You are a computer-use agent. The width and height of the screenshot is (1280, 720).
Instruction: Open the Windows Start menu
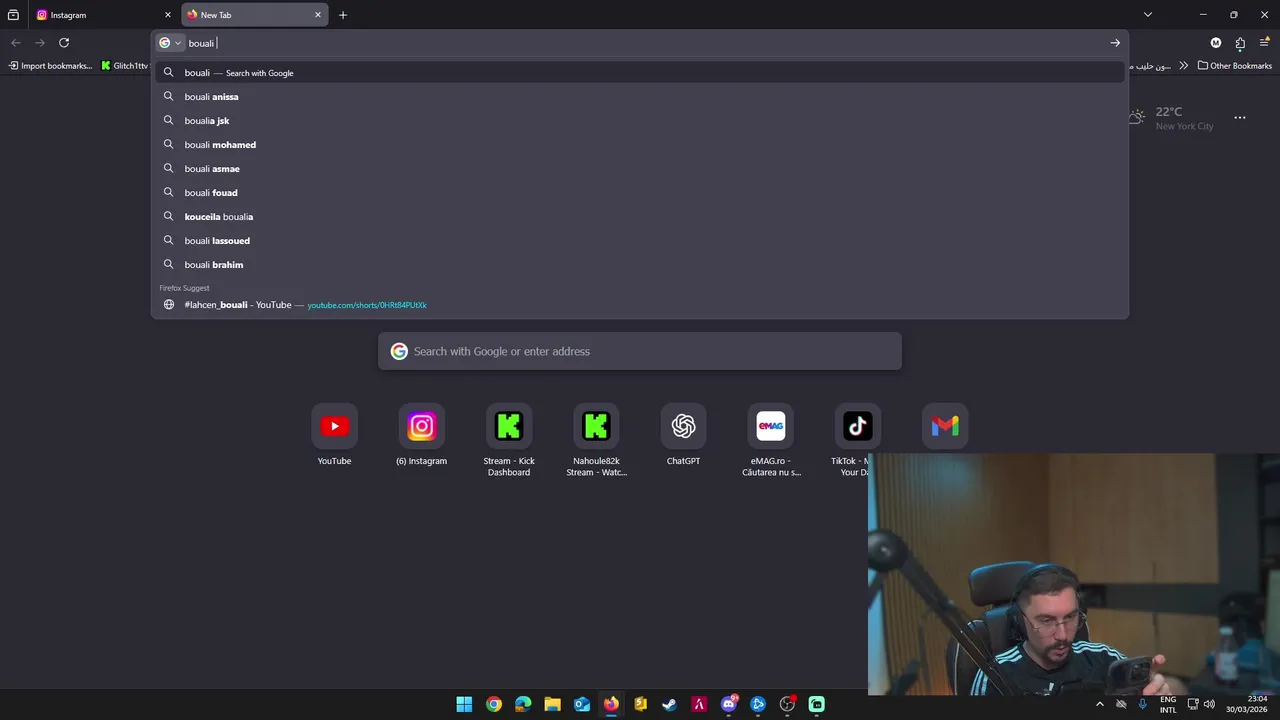point(464,704)
